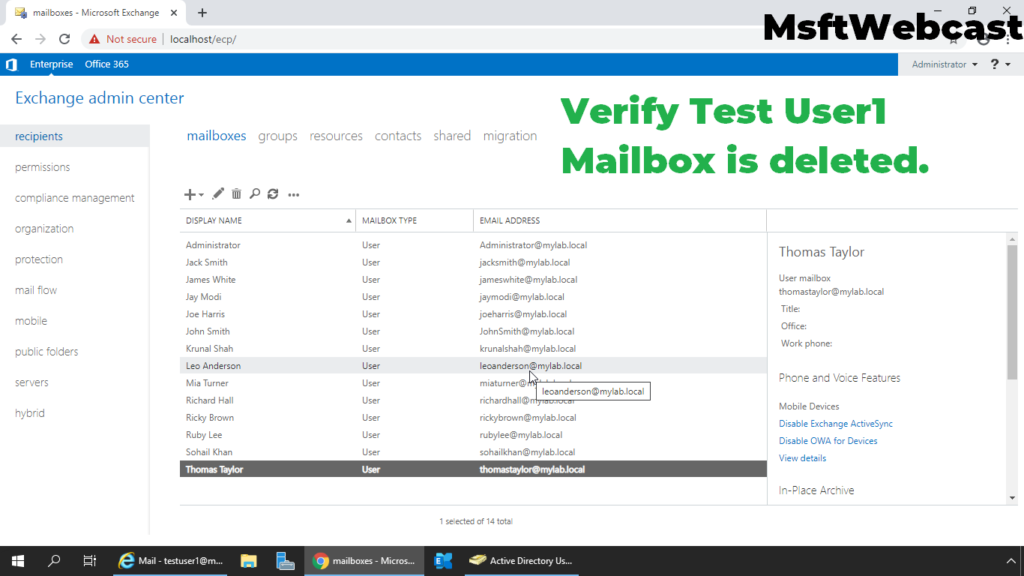Open Exchange shell taskbar icon
The height and width of the screenshot is (576, 1024).
[x=443, y=560]
